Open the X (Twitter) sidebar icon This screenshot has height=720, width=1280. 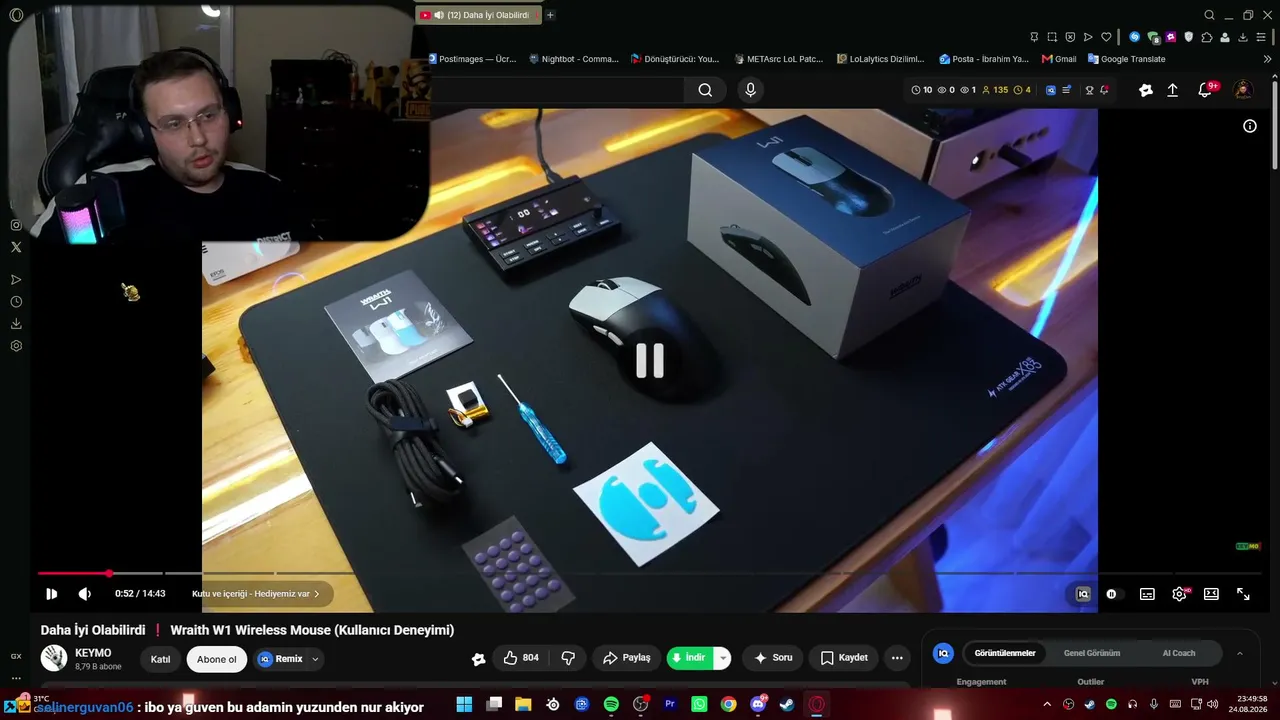16,247
